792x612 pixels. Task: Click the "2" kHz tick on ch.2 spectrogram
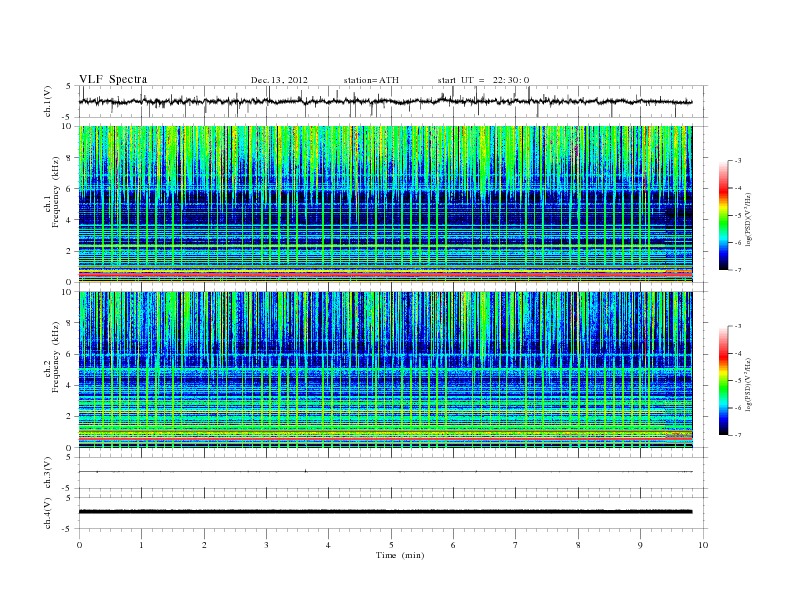click(69, 417)
